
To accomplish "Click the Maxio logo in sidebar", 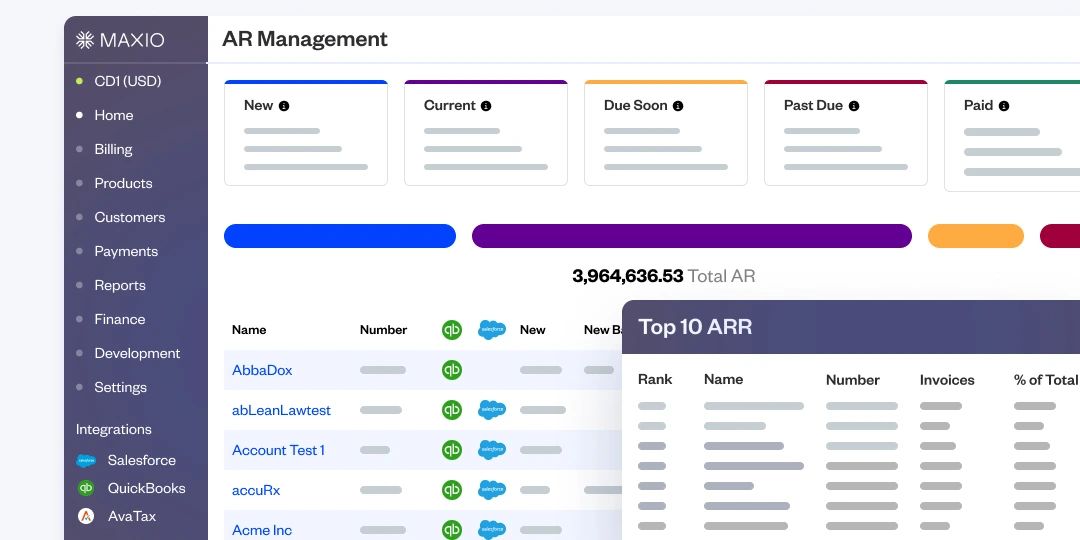I will tap(120, 40).
